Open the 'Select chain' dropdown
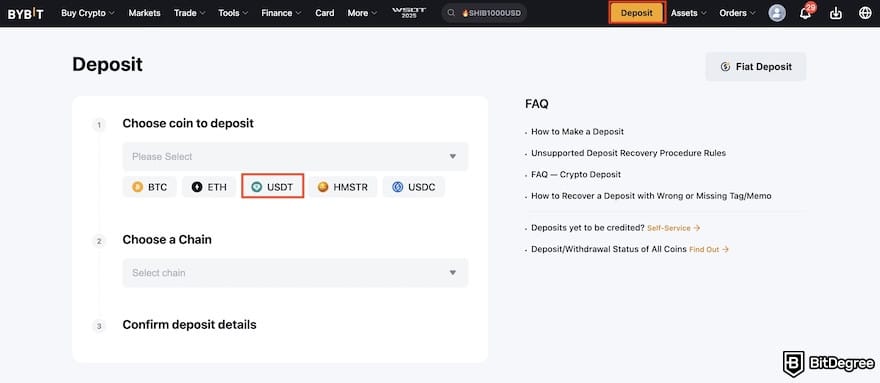 pos(295,273)
